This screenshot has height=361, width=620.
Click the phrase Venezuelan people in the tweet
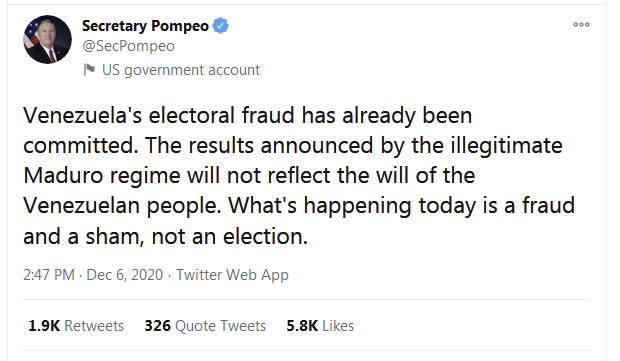pyautogui.click(x=122, y=206)
